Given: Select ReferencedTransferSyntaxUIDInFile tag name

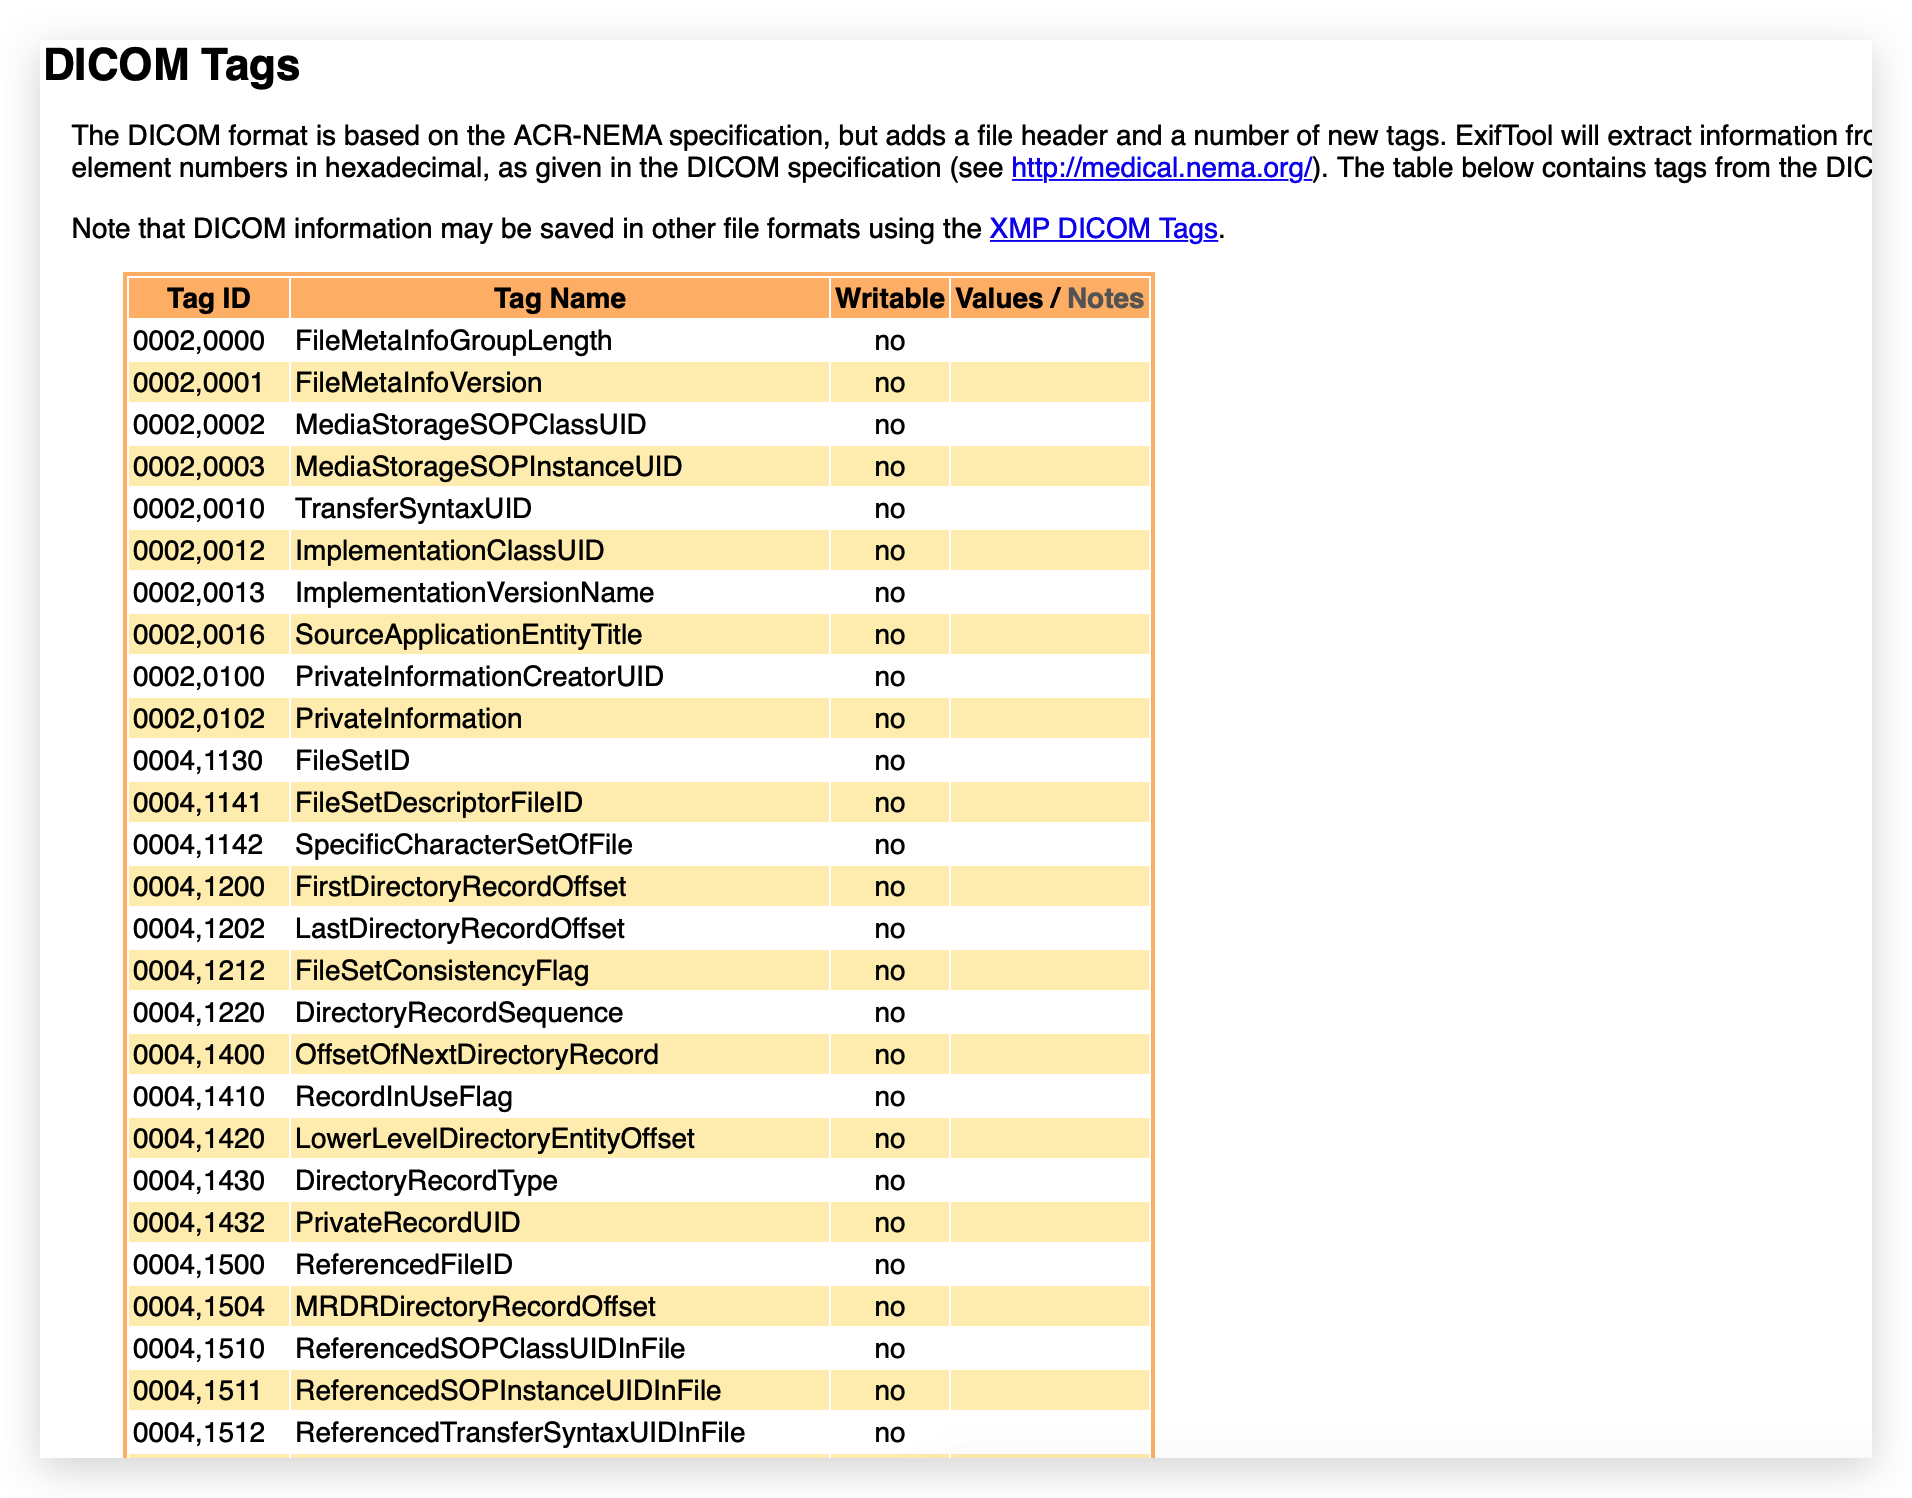Looking at the screenshot, I should (520, 1433).
